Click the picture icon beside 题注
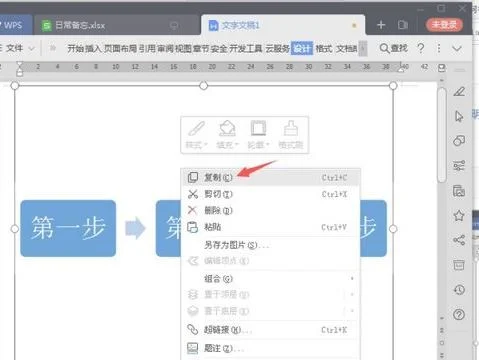 pos(193,348)
